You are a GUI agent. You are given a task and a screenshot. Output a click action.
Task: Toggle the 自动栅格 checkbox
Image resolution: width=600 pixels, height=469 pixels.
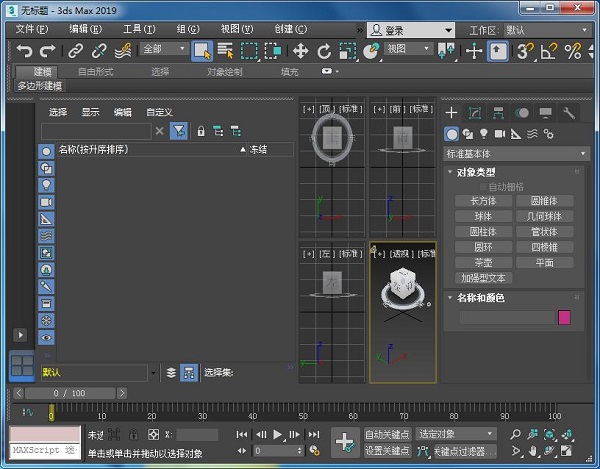482,186
